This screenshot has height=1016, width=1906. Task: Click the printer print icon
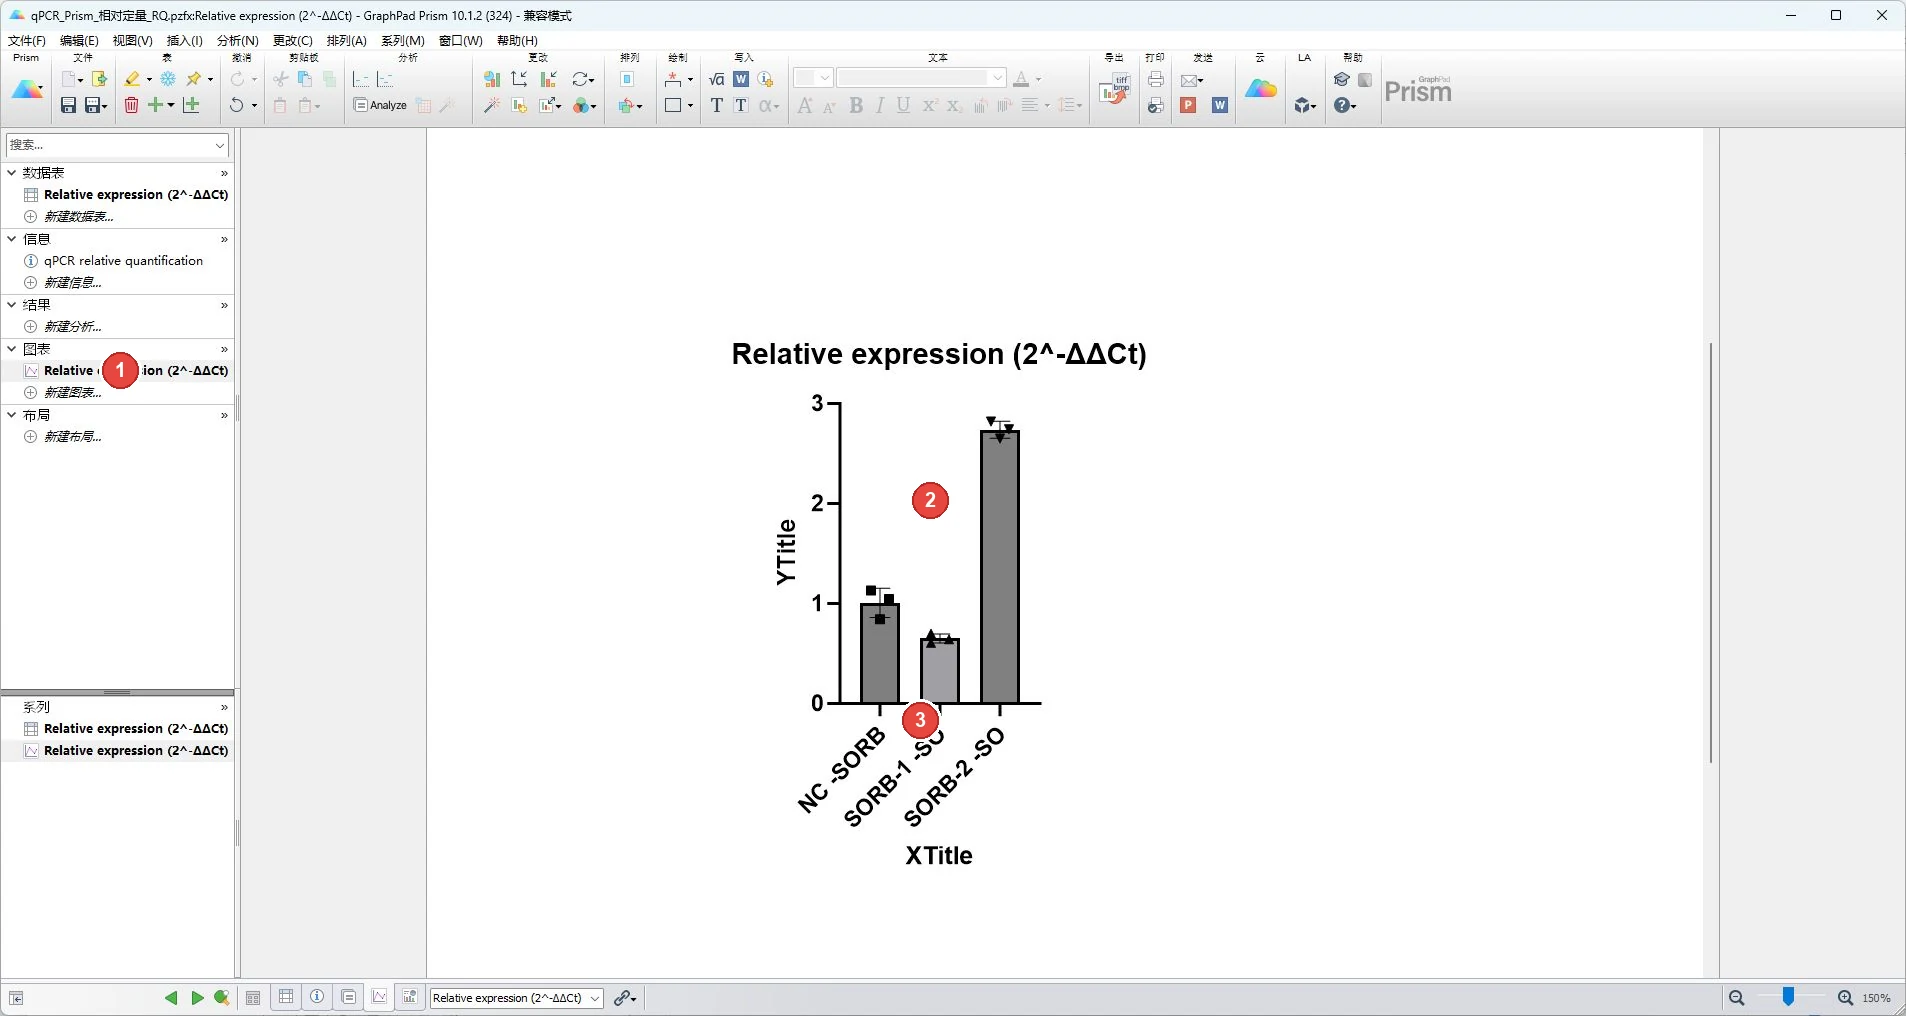pyautogui.click(x=1156, y=79)
